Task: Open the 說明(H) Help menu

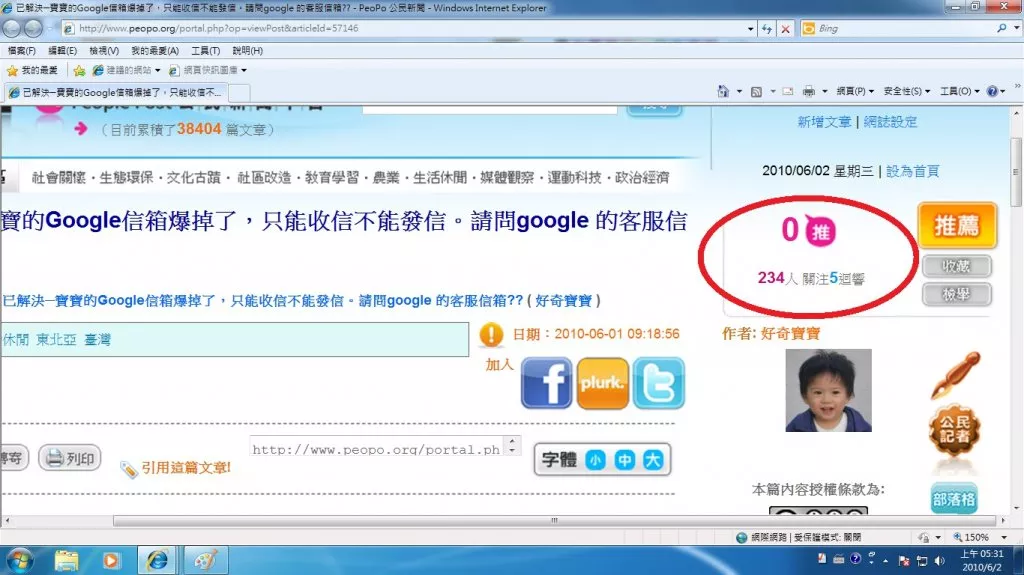Action: pyautogui.click(x=248, y=50)
